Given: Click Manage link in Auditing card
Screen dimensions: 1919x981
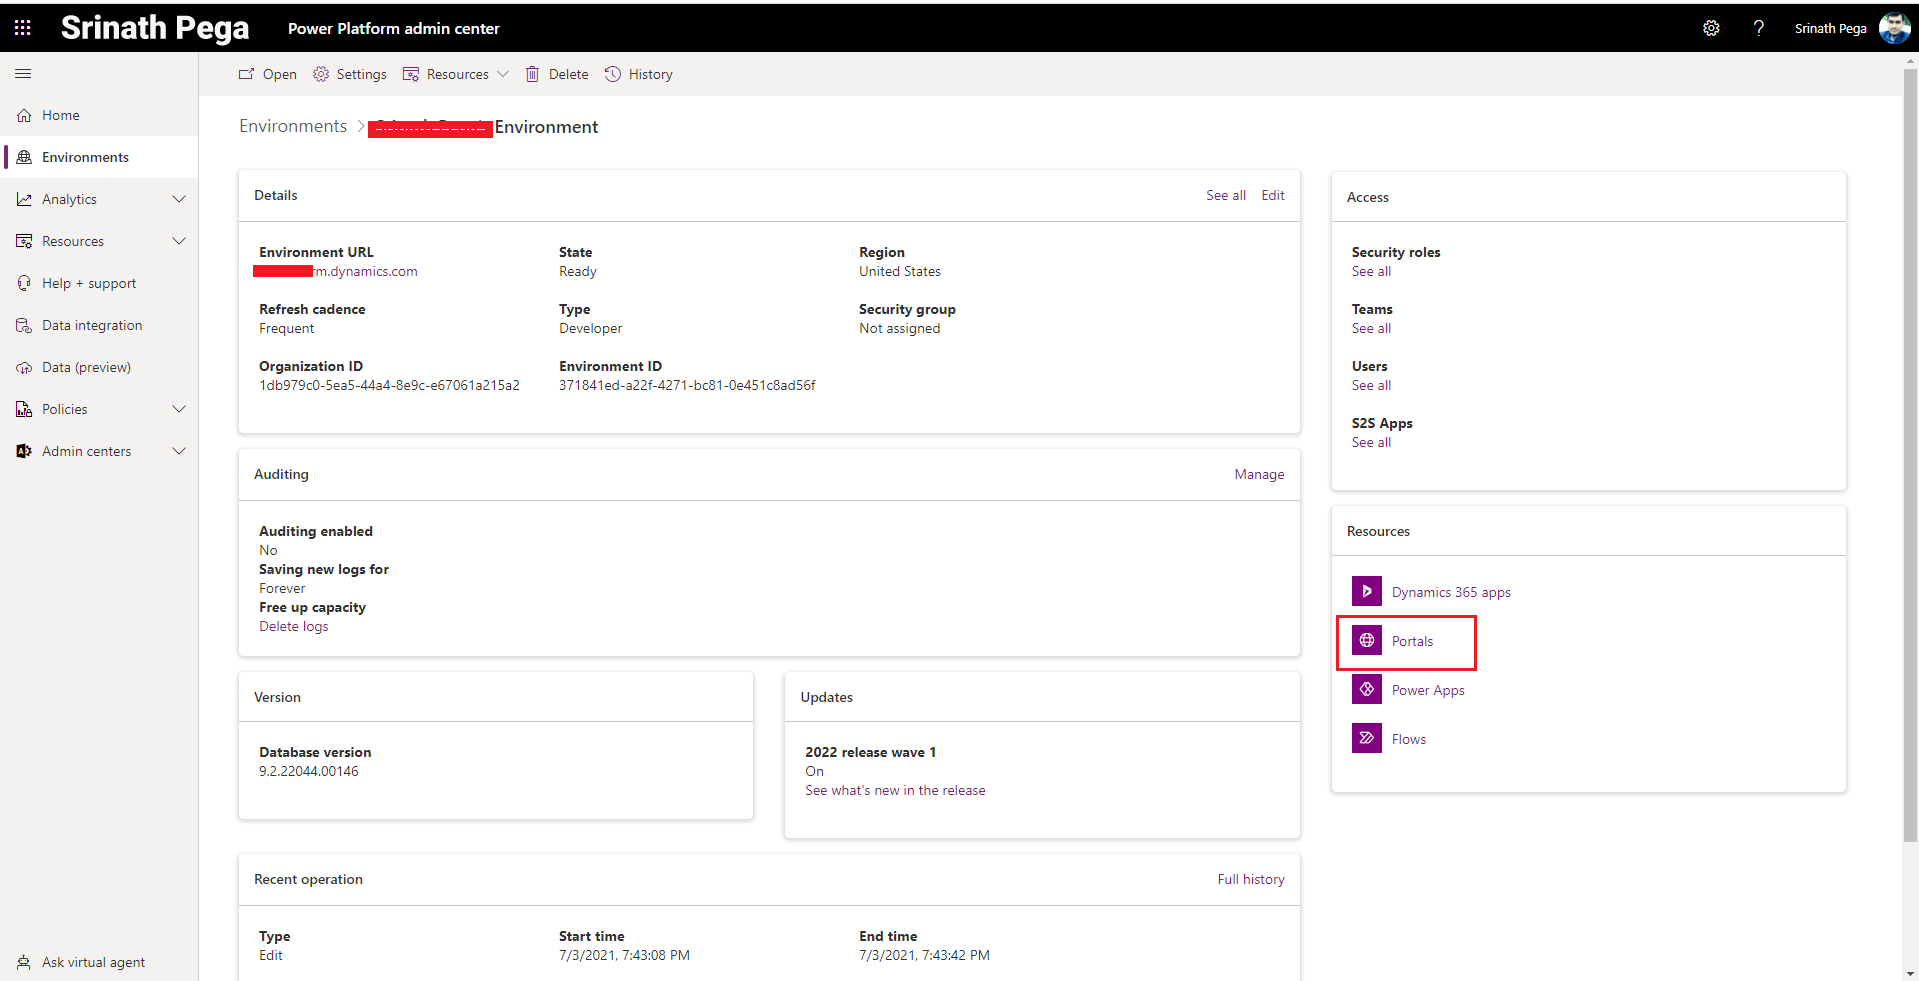Looking at the screenshot, I should click(1259, 474).
